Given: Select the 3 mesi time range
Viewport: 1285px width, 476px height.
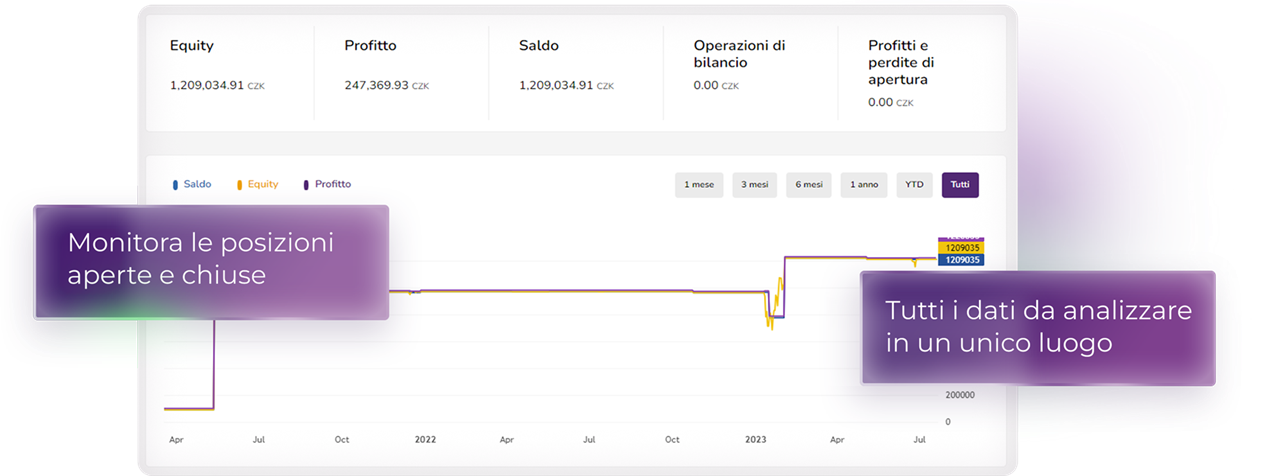Looking at the screenshot, I should (755, 185).
